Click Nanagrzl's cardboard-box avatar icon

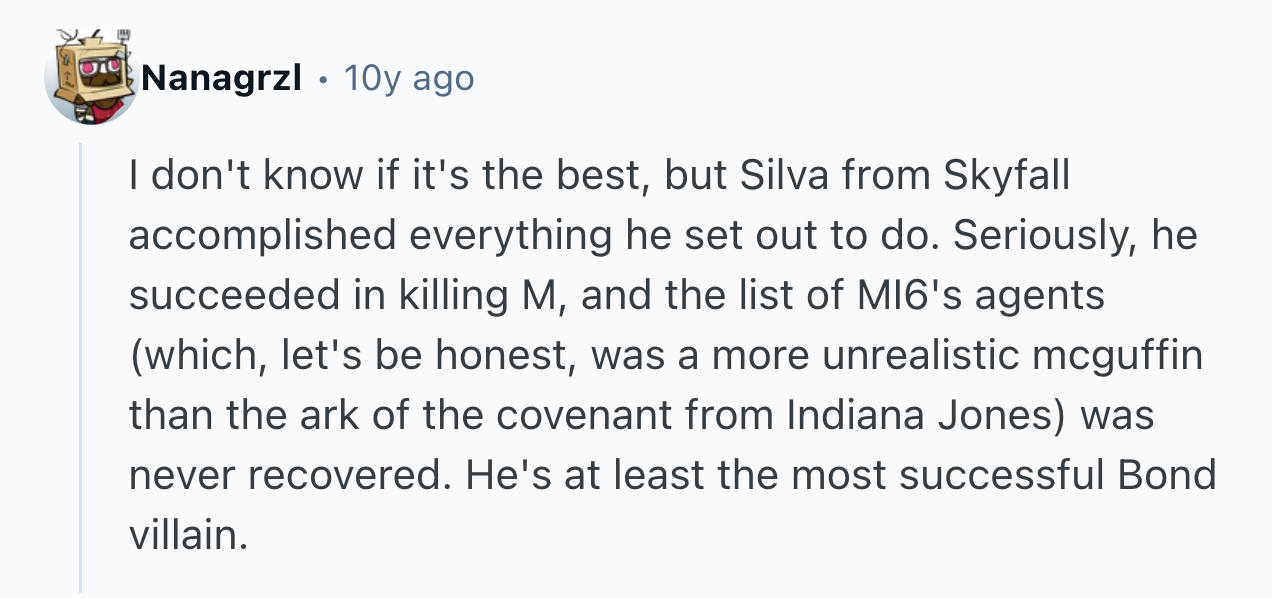point(90,79)
